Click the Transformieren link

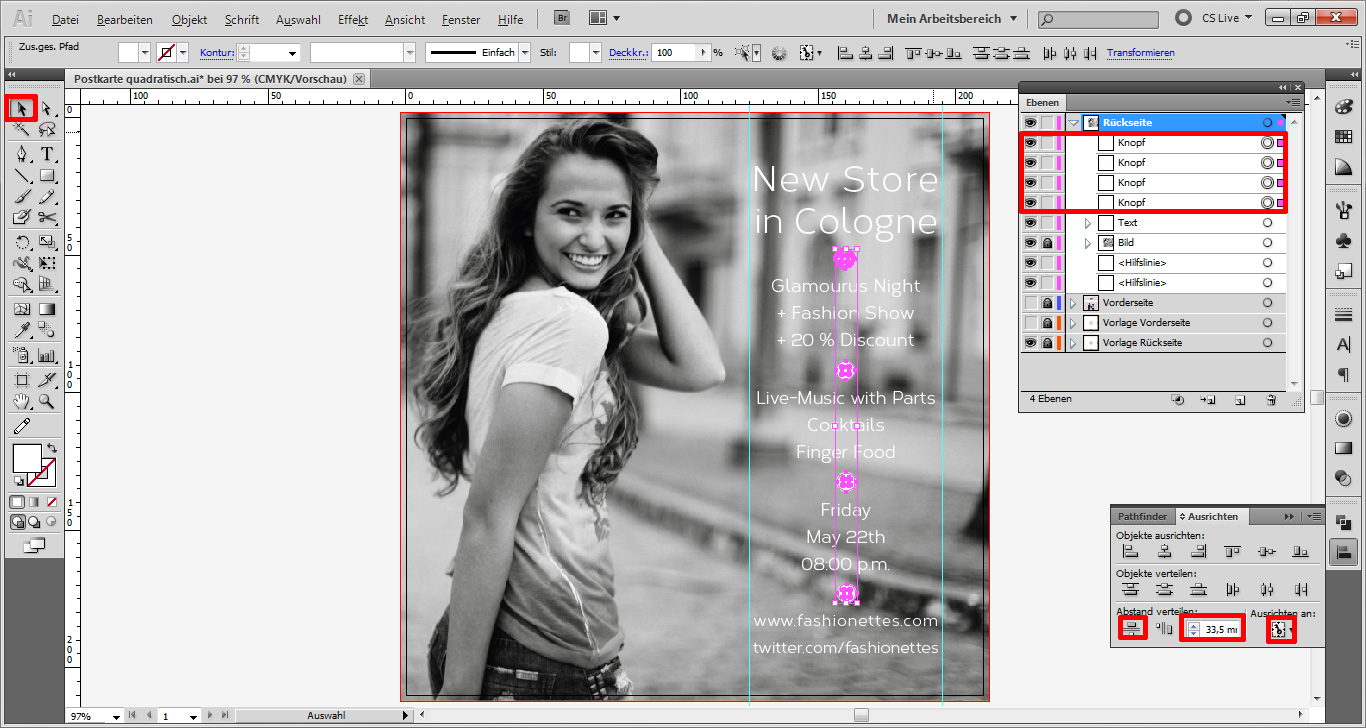pos(1140,53)
